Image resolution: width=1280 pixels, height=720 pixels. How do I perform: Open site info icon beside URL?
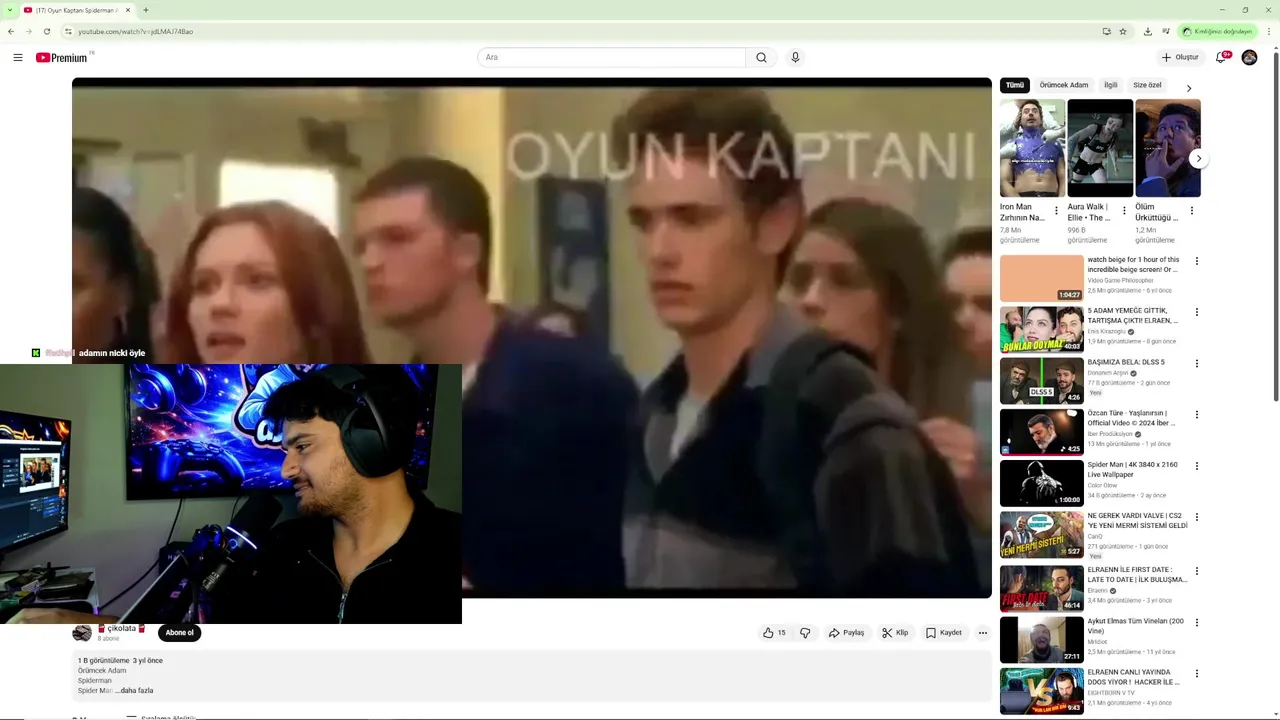[67, 31]
